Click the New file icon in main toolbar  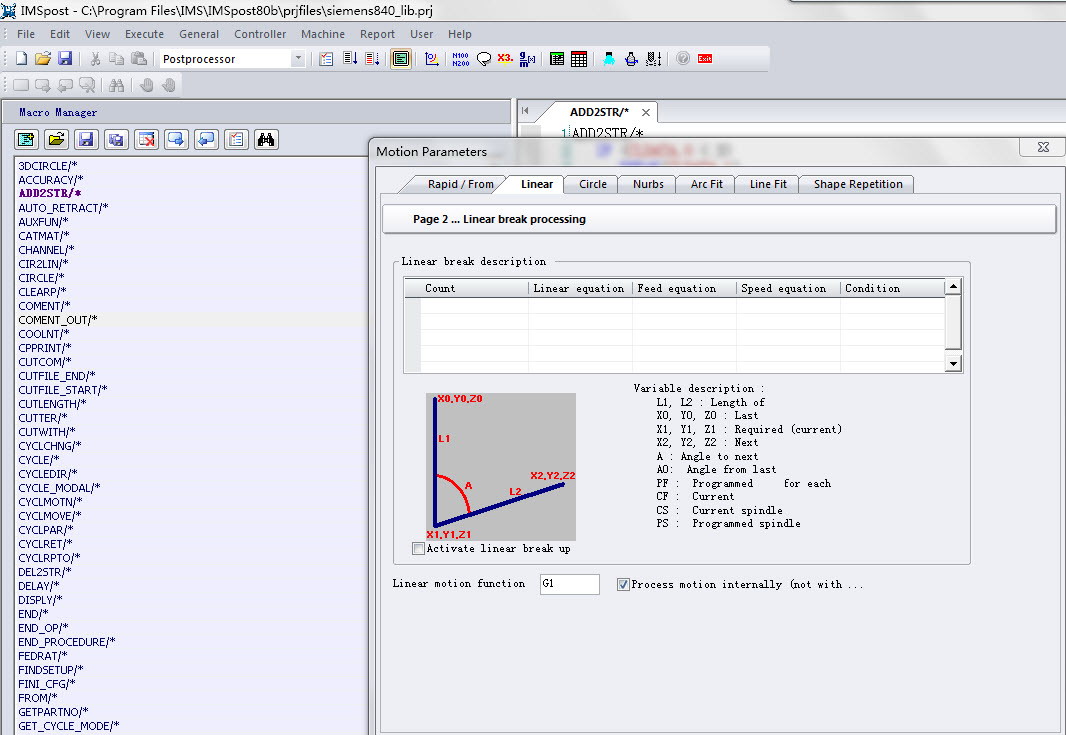click(21, 59)
